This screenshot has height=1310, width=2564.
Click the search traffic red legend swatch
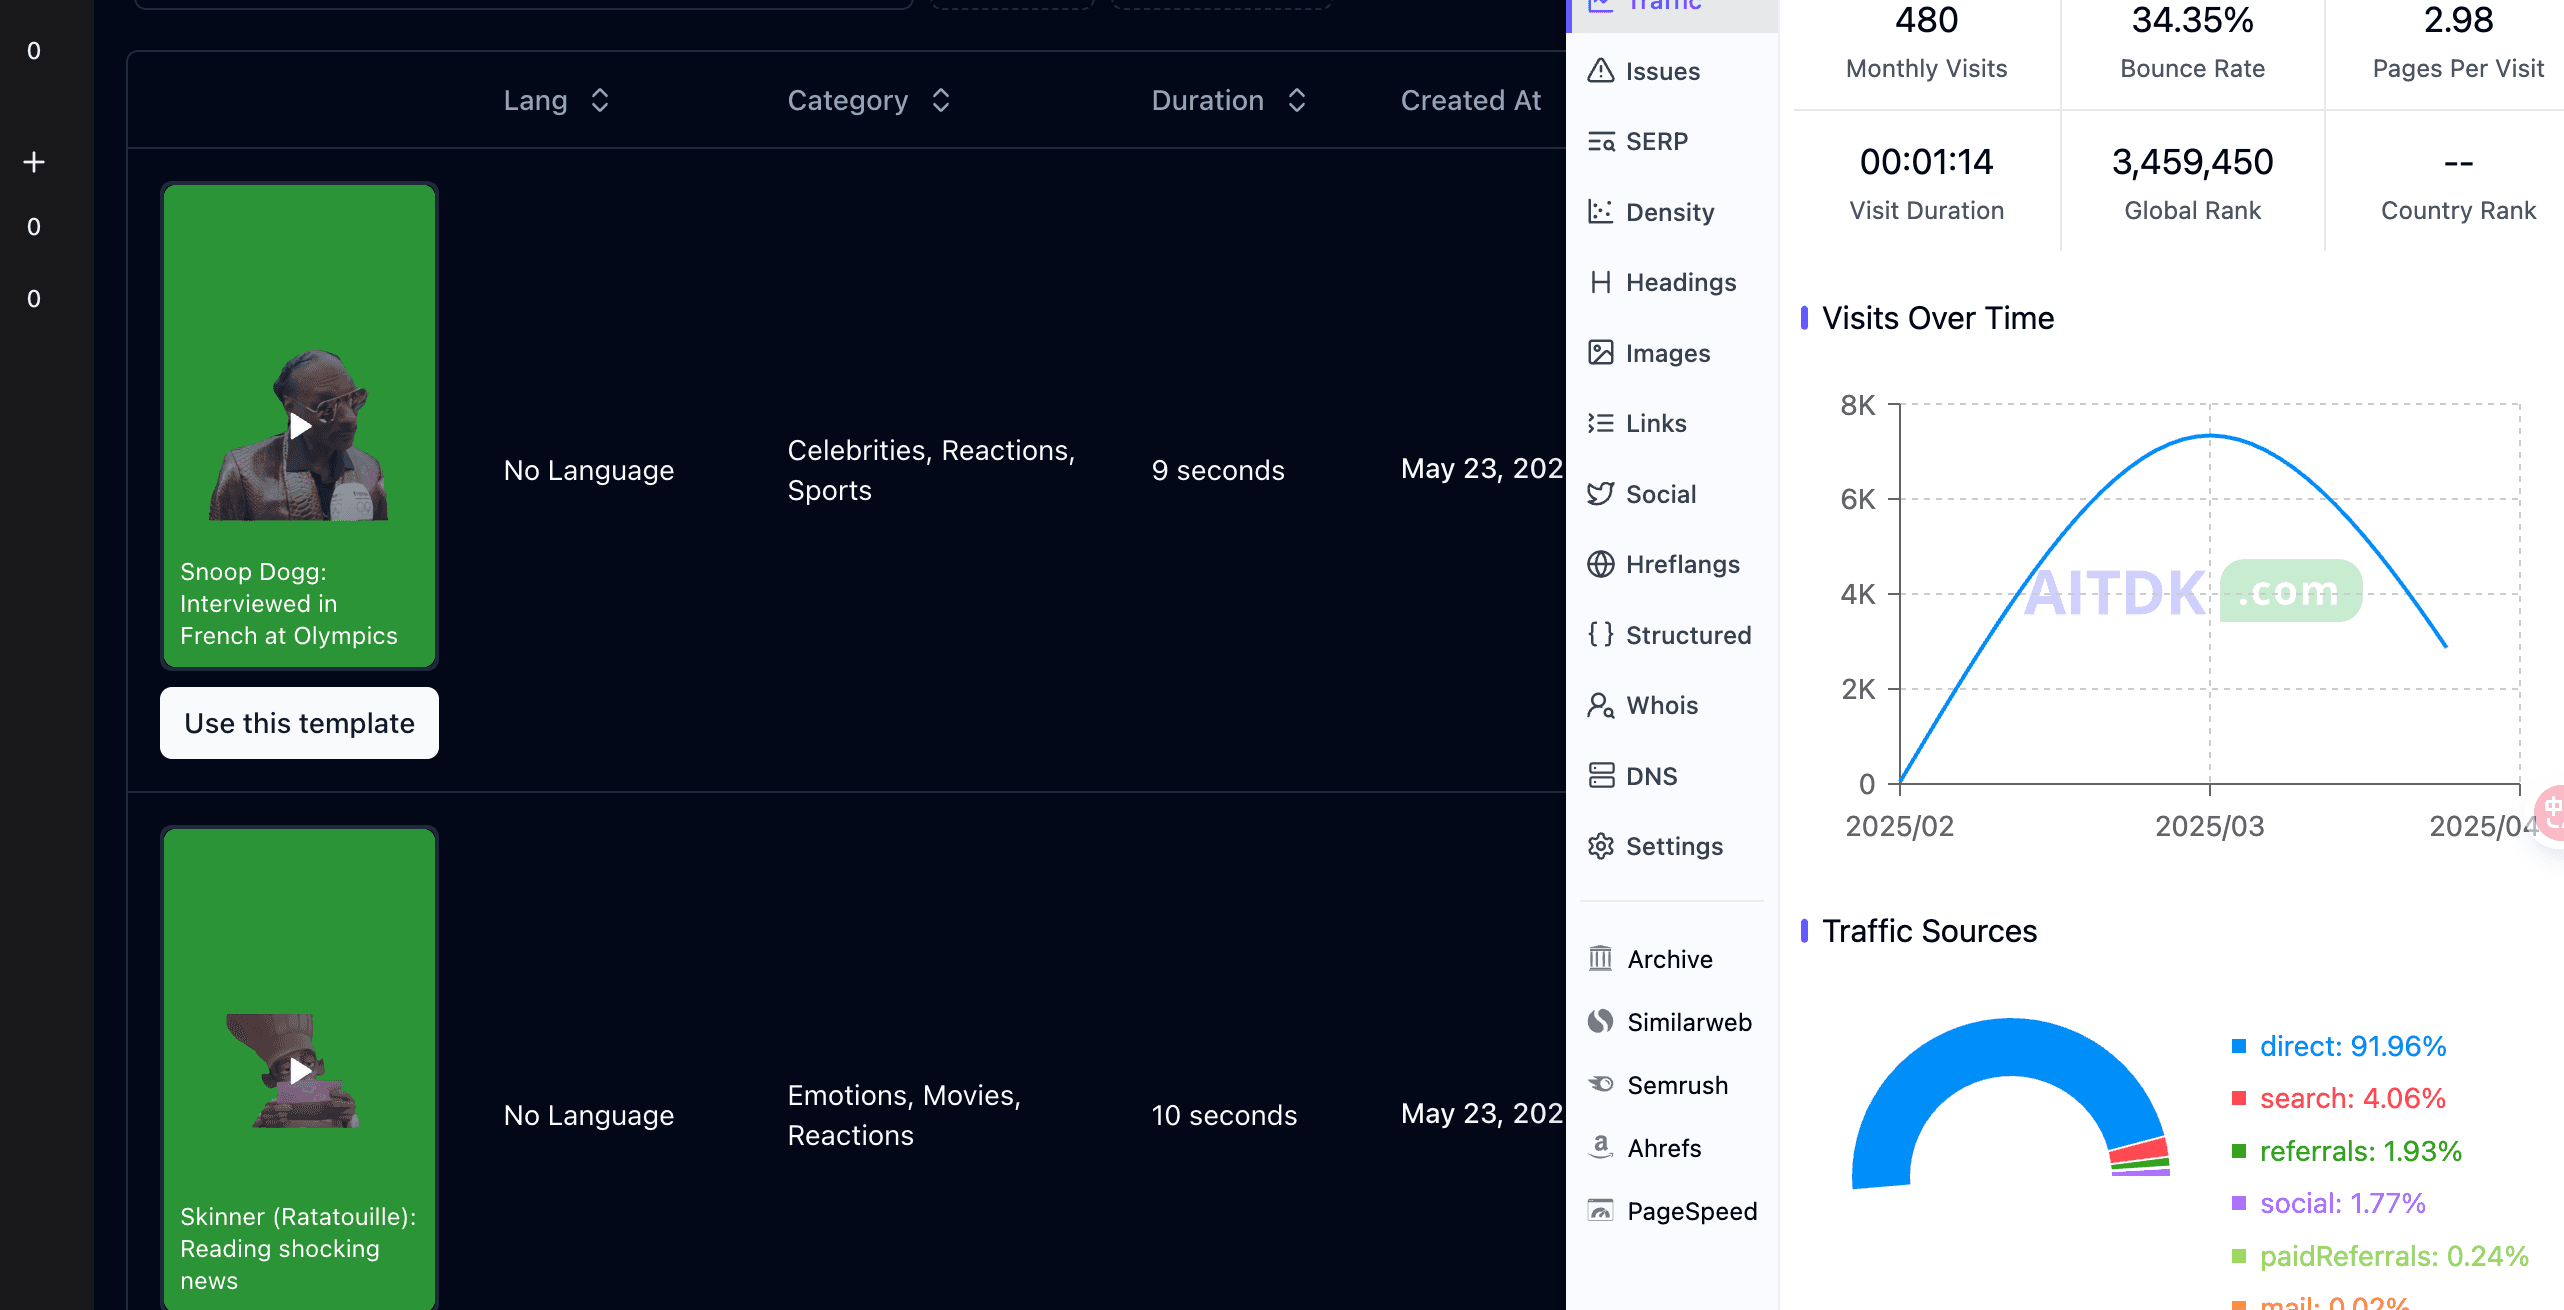coord(2239,1098)
